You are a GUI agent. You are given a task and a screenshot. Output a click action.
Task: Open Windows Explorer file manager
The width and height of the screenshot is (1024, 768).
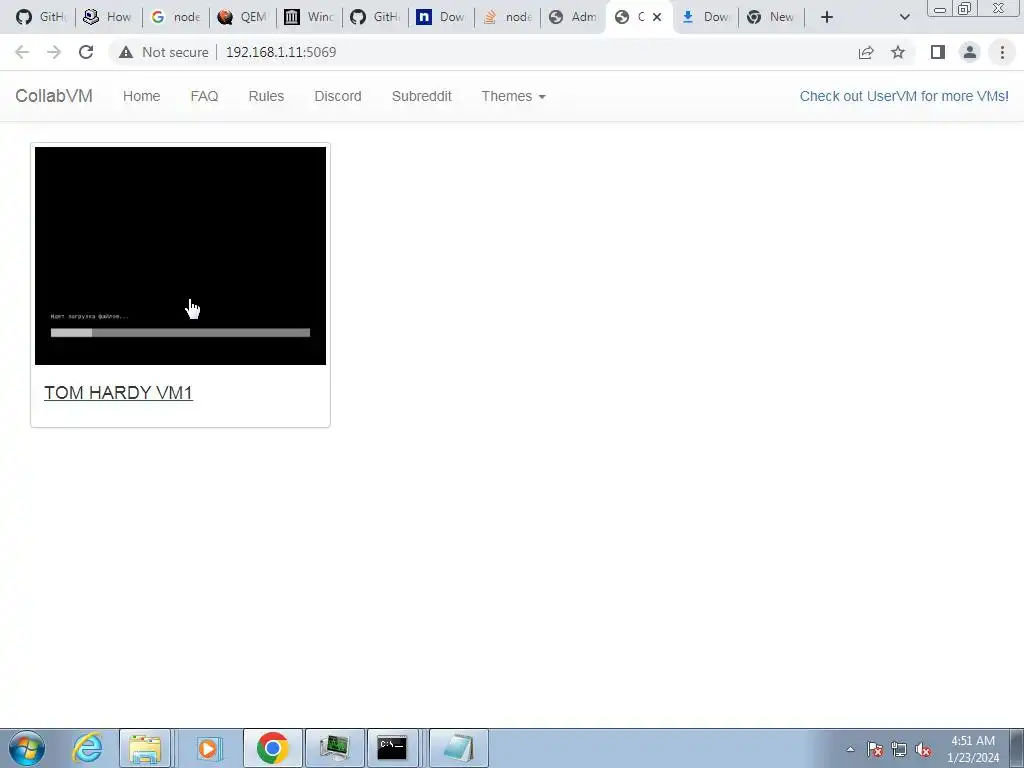point(145,748)
